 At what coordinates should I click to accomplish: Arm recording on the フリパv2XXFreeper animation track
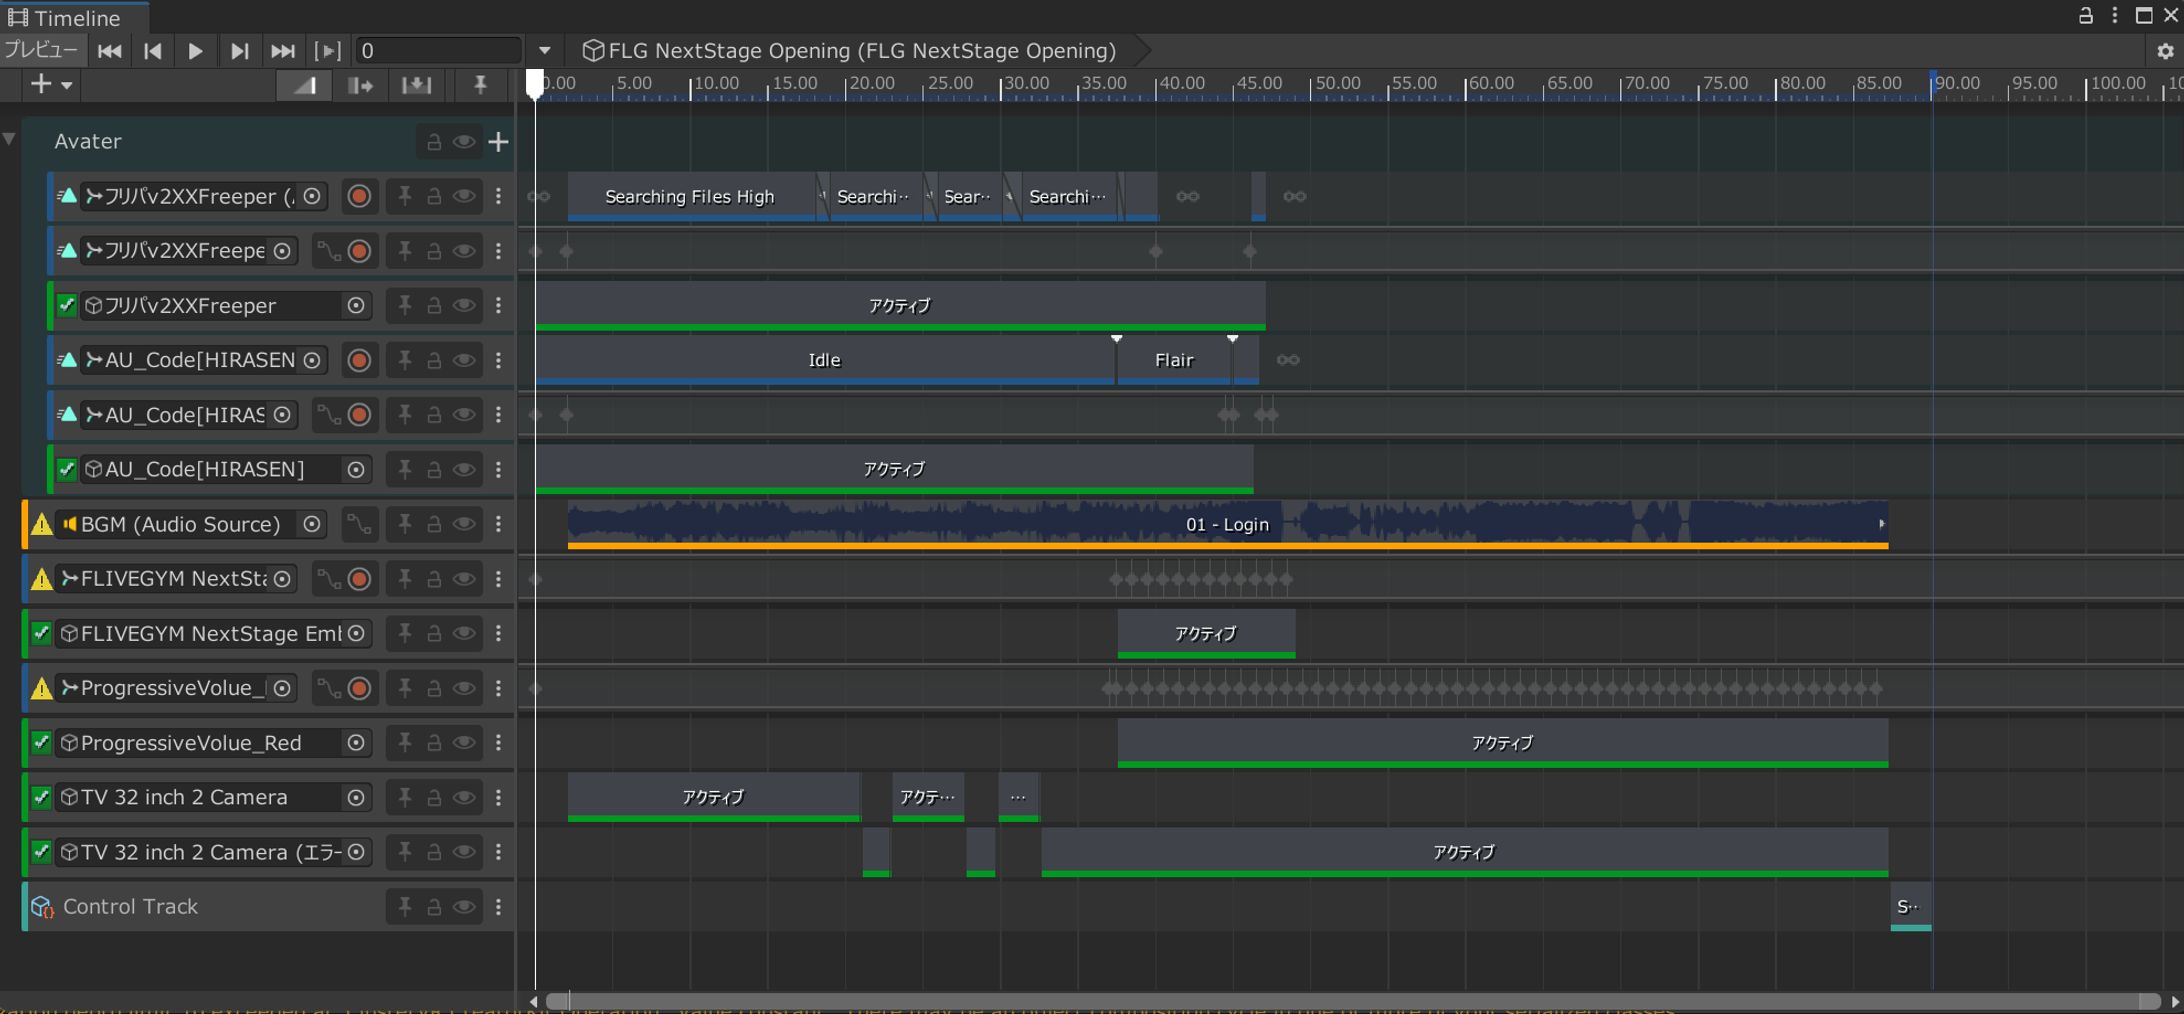point(359,196)
